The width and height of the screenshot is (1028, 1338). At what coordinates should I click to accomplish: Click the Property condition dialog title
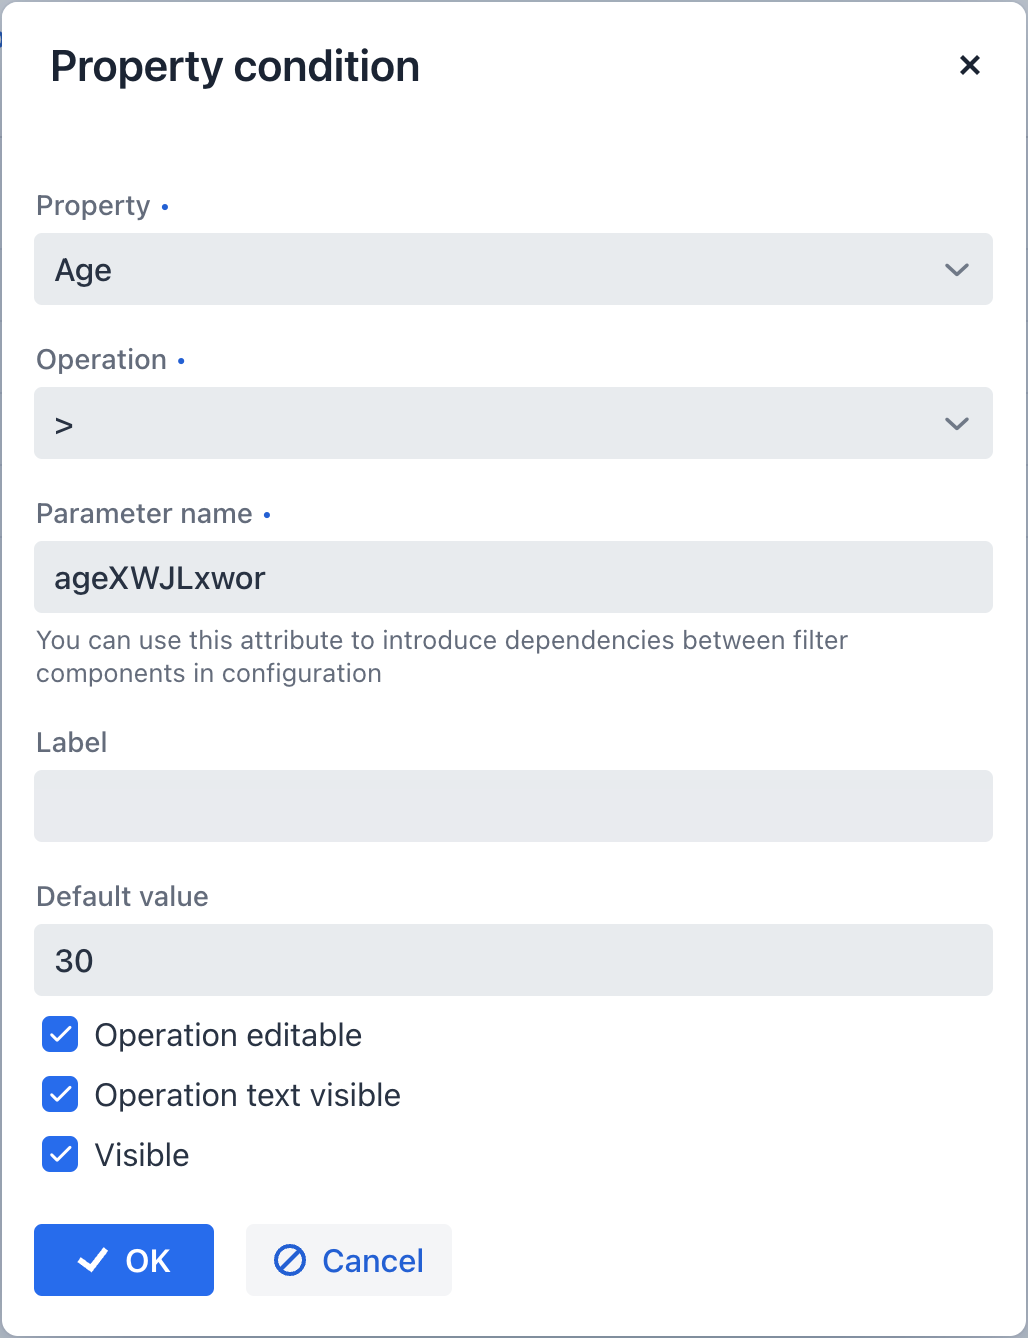[x=235, y=65]
